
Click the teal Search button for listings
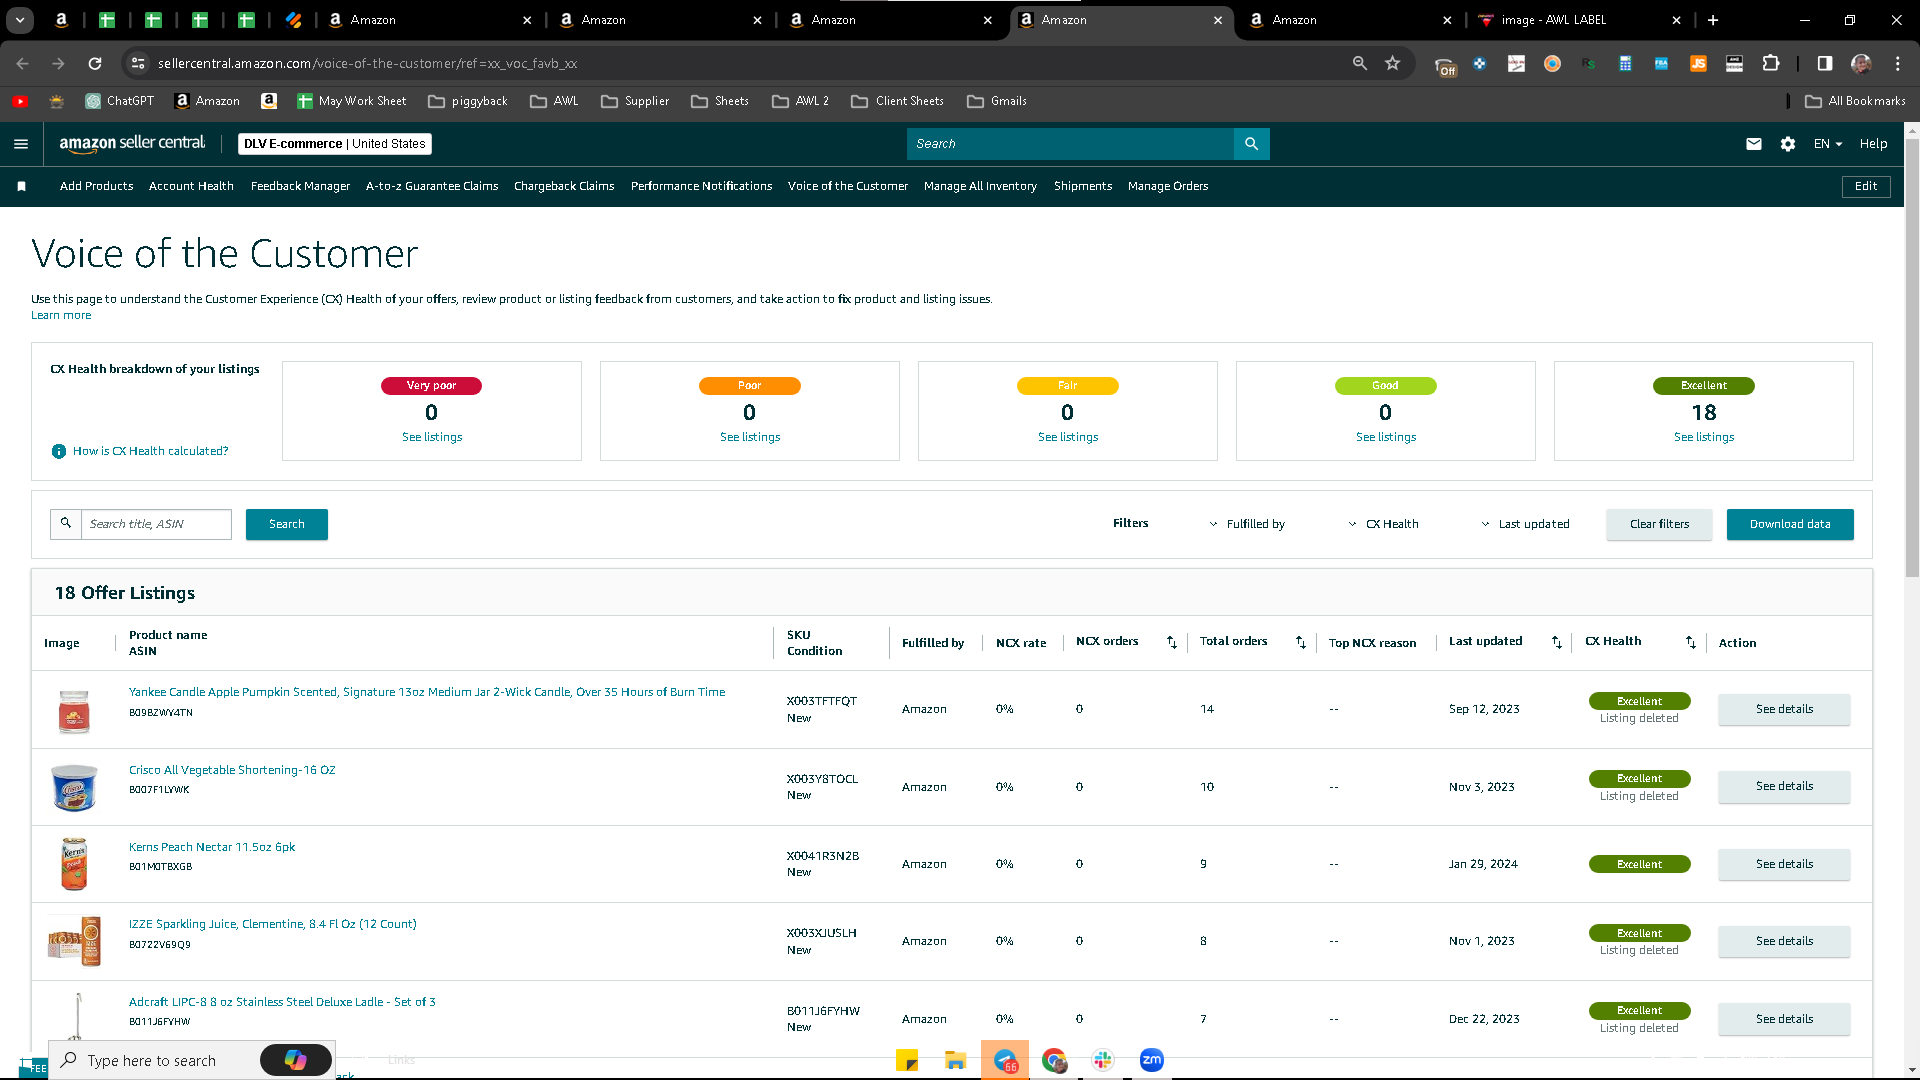287,524
